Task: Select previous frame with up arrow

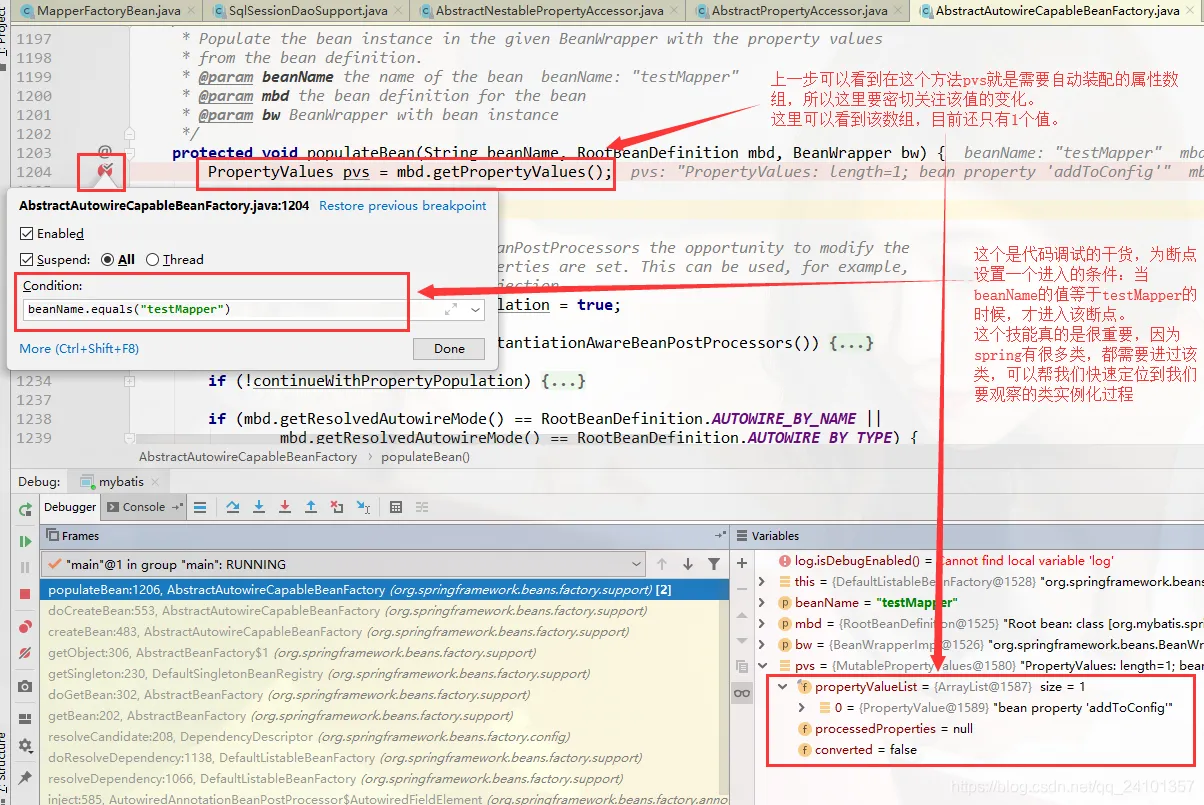Action: click(662, 564)
